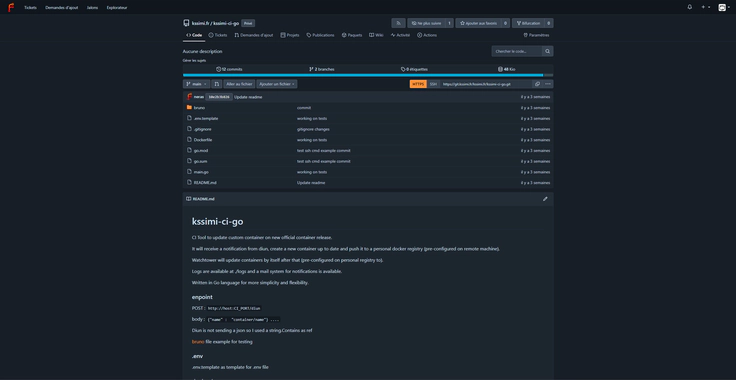Open Explorateur in the top navigation
This screenshot has height=380, width=736.
[117, 8]
